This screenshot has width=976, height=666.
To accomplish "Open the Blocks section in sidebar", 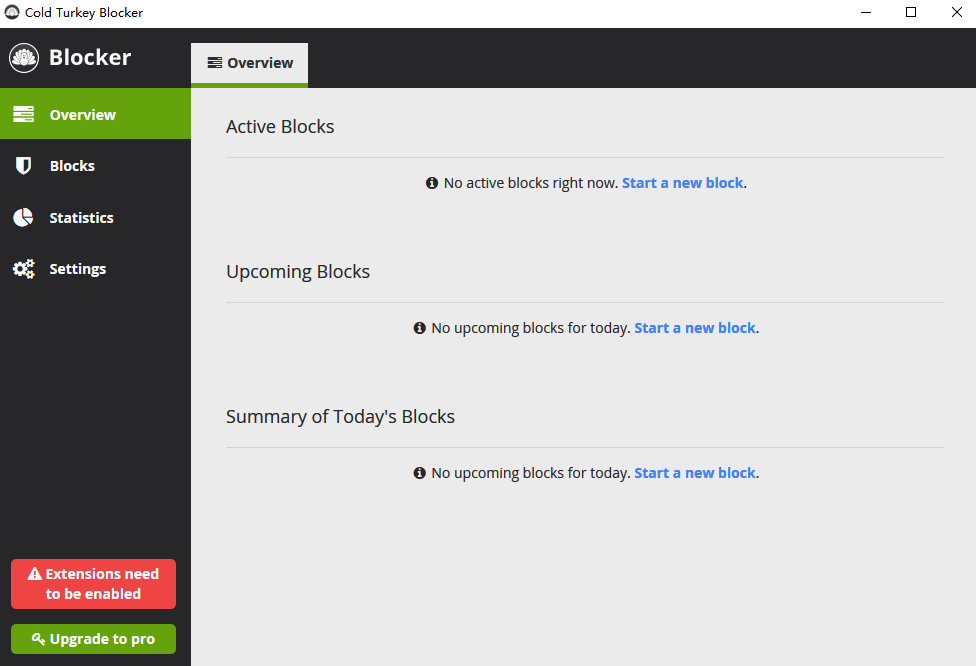I will [x=72, y=166].
